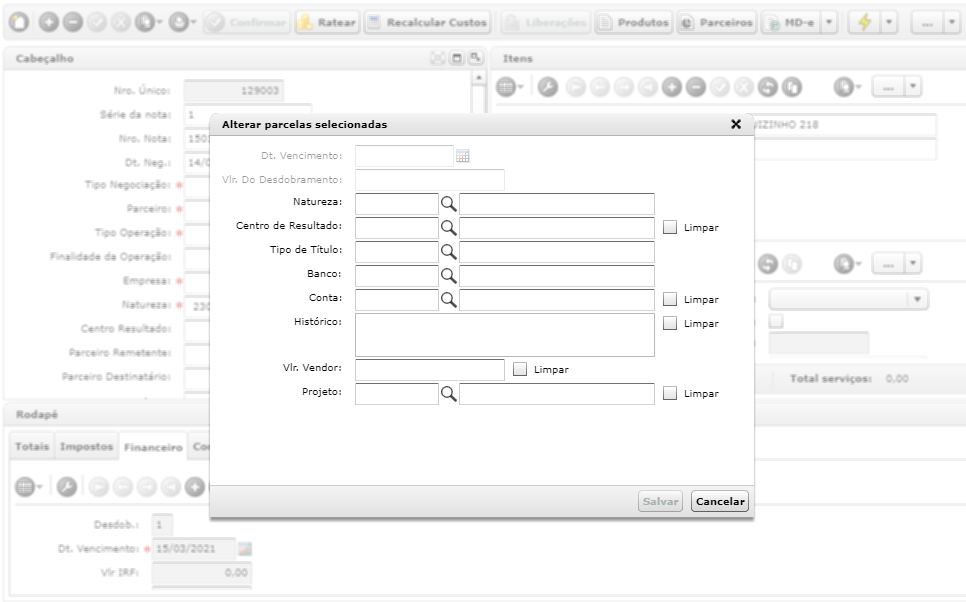Click the lightning bolt icon in top toolbar
The width and height of the screenshot is (966, 602).
pos(865,22)
